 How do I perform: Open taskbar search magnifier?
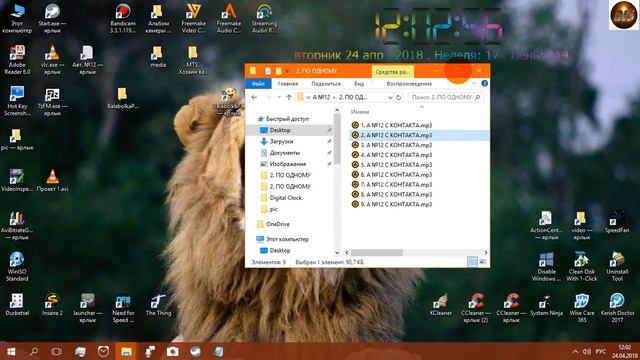point(34,351)
